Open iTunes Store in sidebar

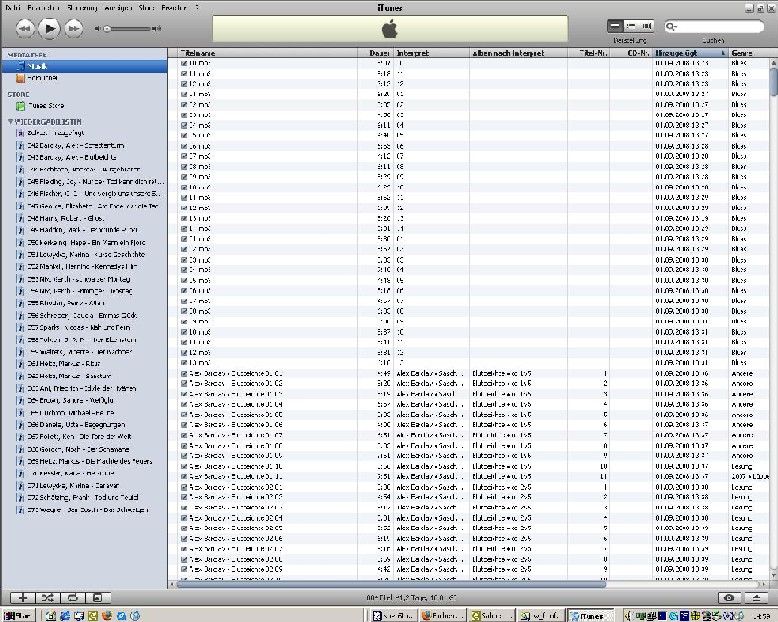click(x=42, y=105)
